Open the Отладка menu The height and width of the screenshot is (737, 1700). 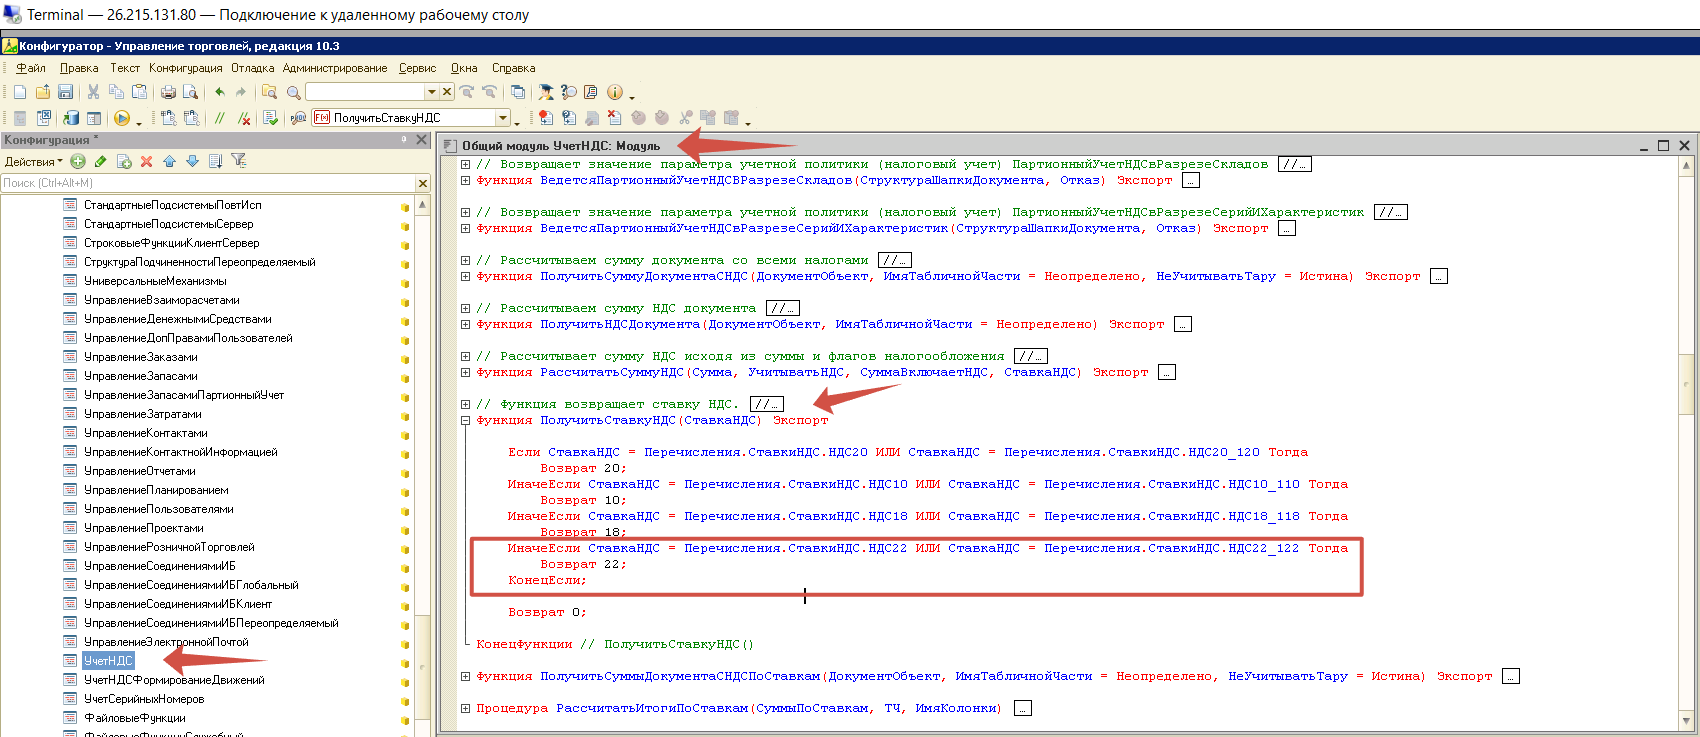[x=252, y=68]
